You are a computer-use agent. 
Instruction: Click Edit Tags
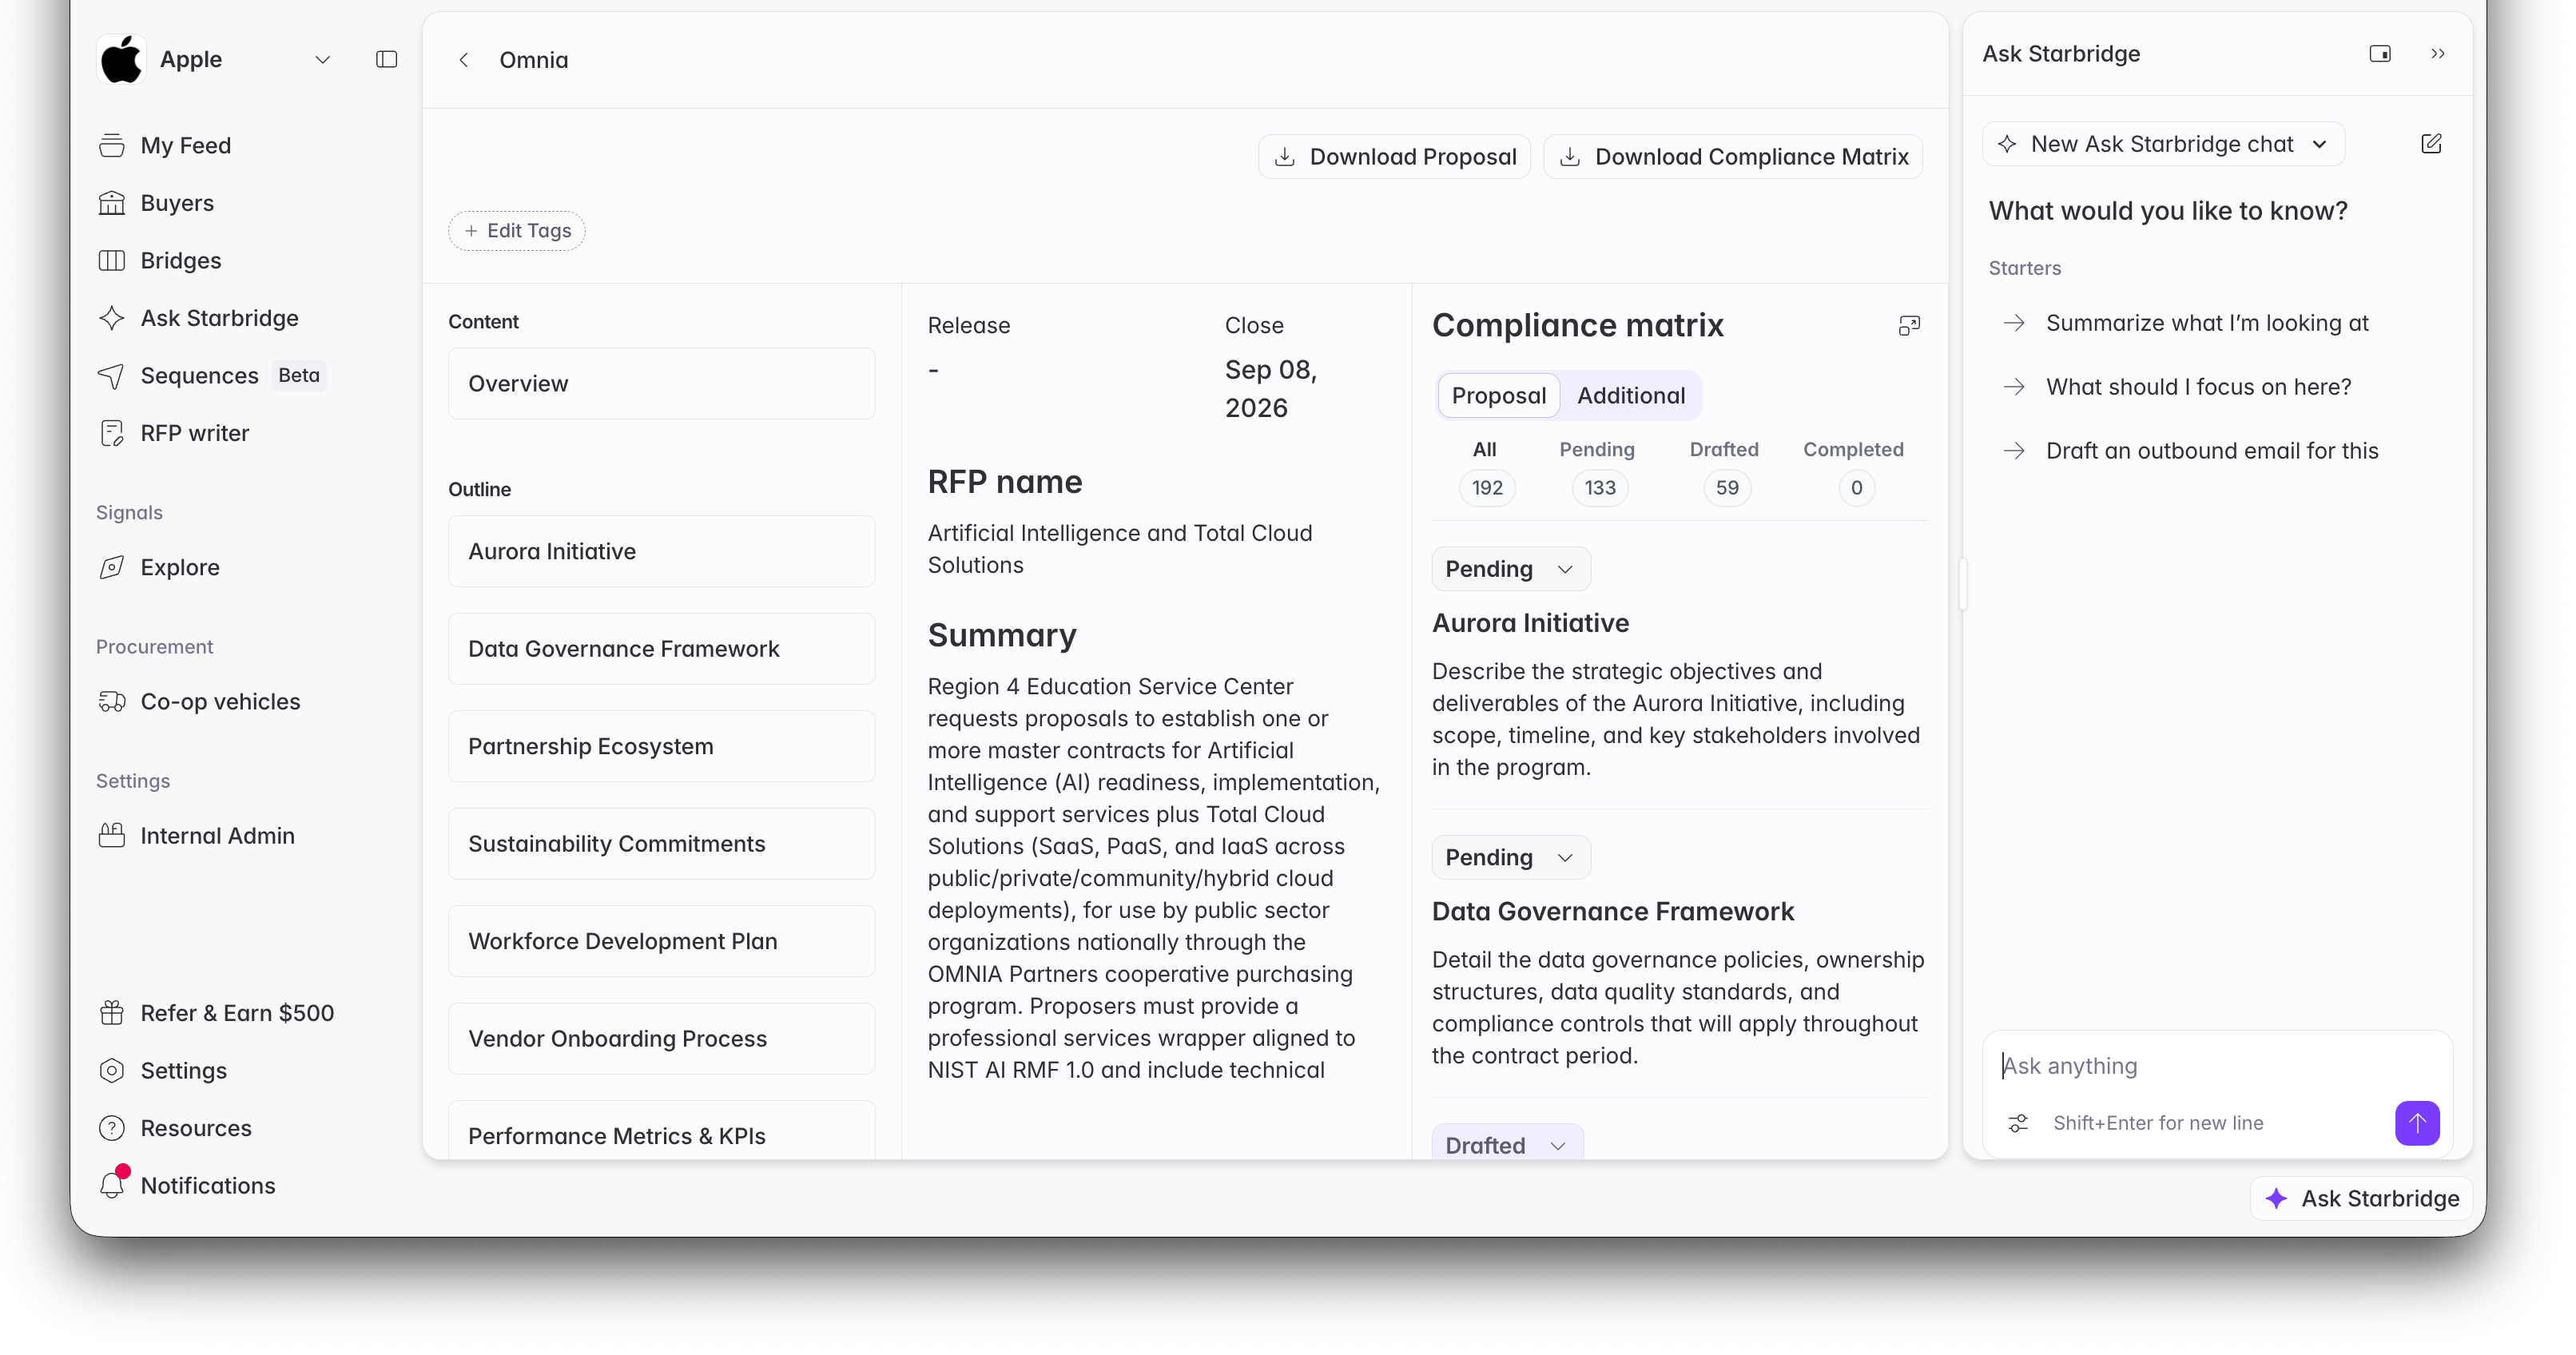coord(517,231)
